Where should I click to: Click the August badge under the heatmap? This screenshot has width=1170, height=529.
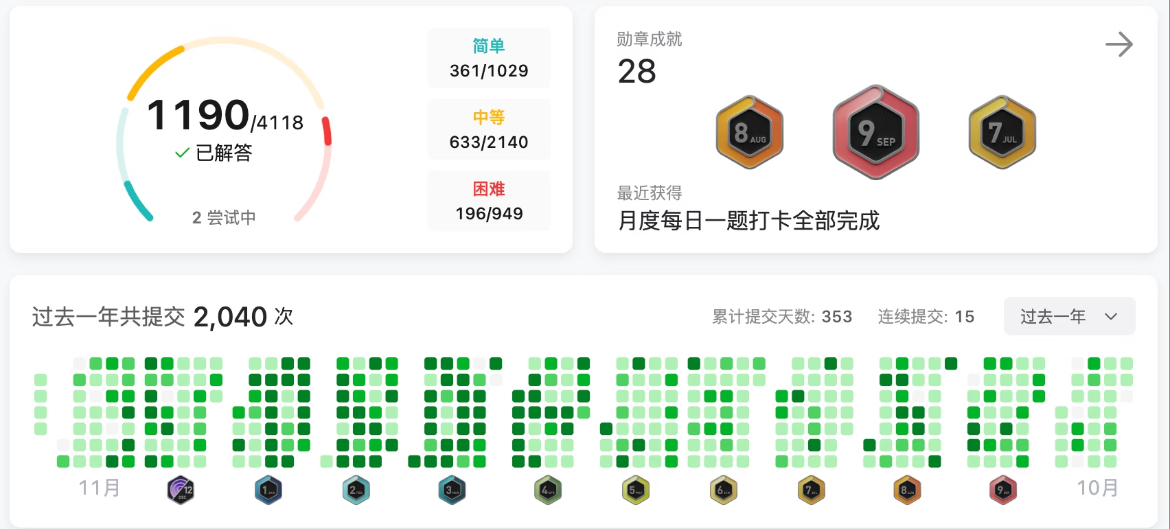pyautogui.click(x=907, y=489)
